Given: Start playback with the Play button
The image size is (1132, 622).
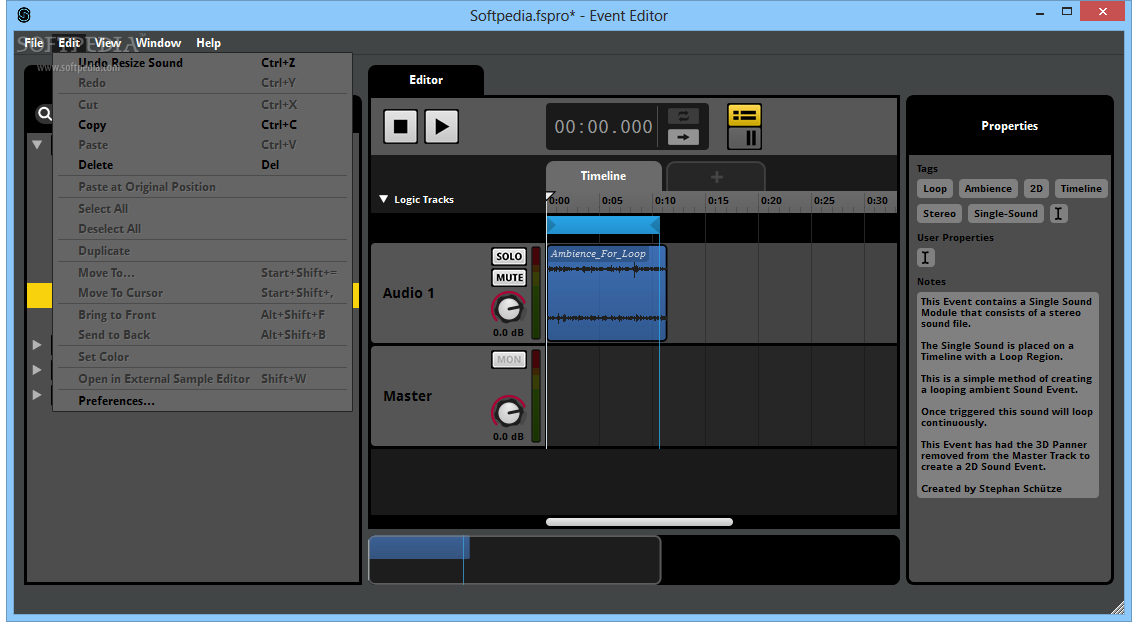Looking at the screenshot, I should point(441,127).
